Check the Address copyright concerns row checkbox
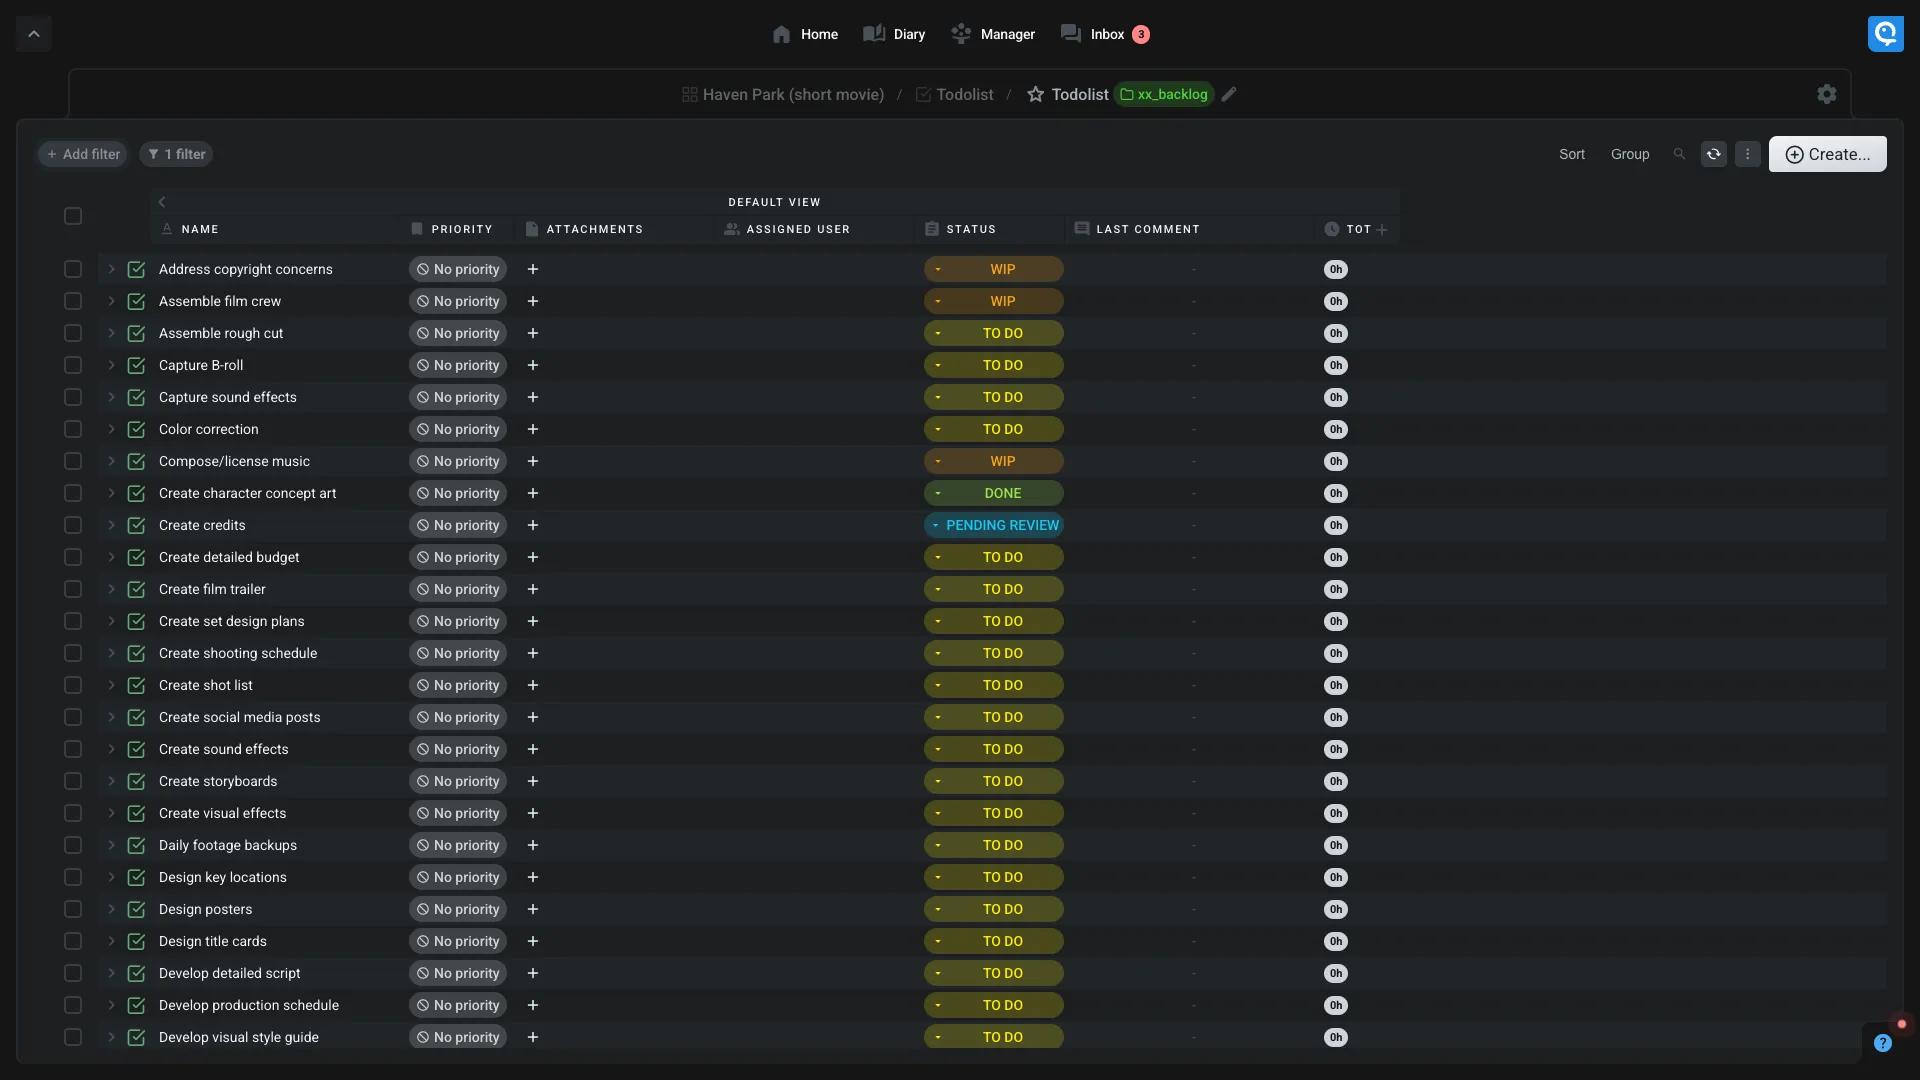The width and height of the screenshot is (1920, 1080). 73,269
